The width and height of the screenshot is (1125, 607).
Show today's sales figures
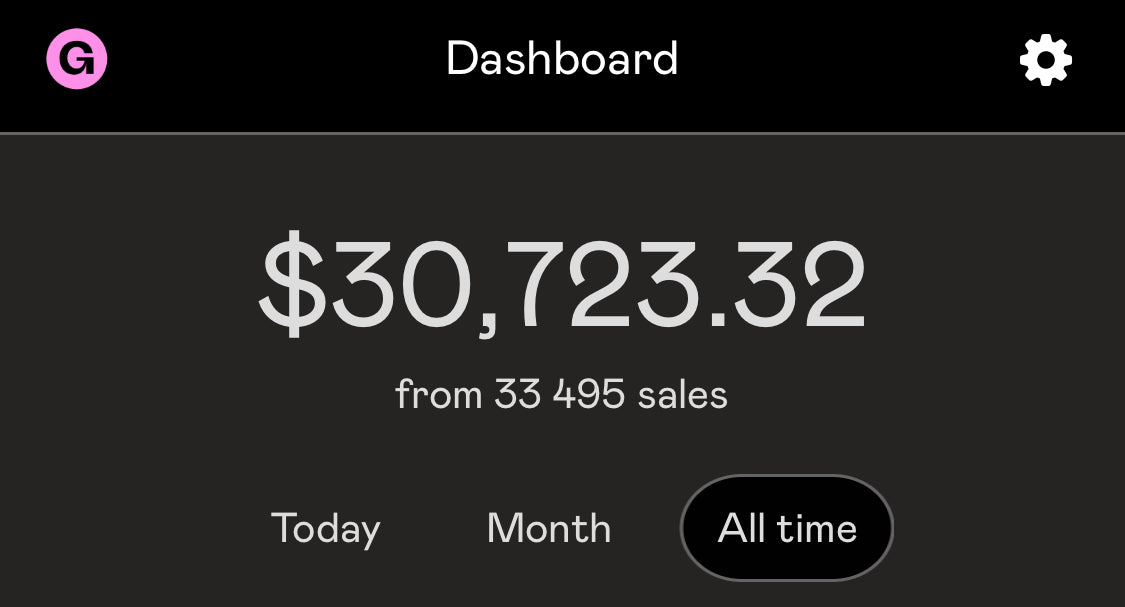(326, 528)
